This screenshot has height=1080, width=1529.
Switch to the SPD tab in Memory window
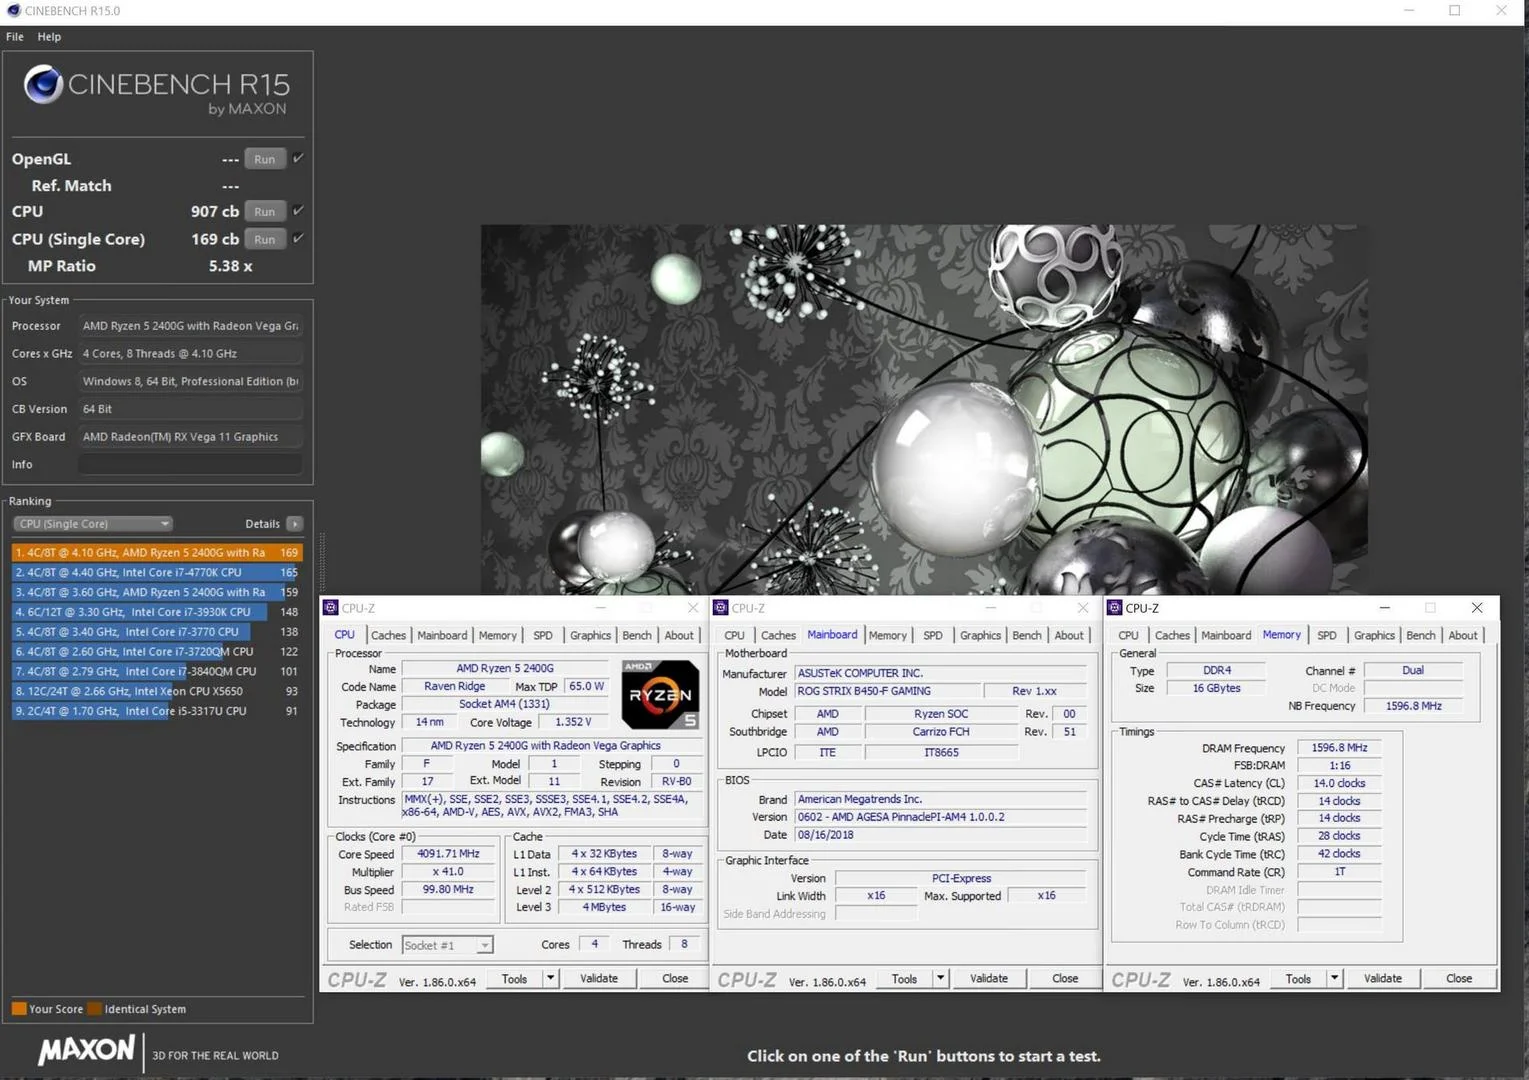(1327, 636)
